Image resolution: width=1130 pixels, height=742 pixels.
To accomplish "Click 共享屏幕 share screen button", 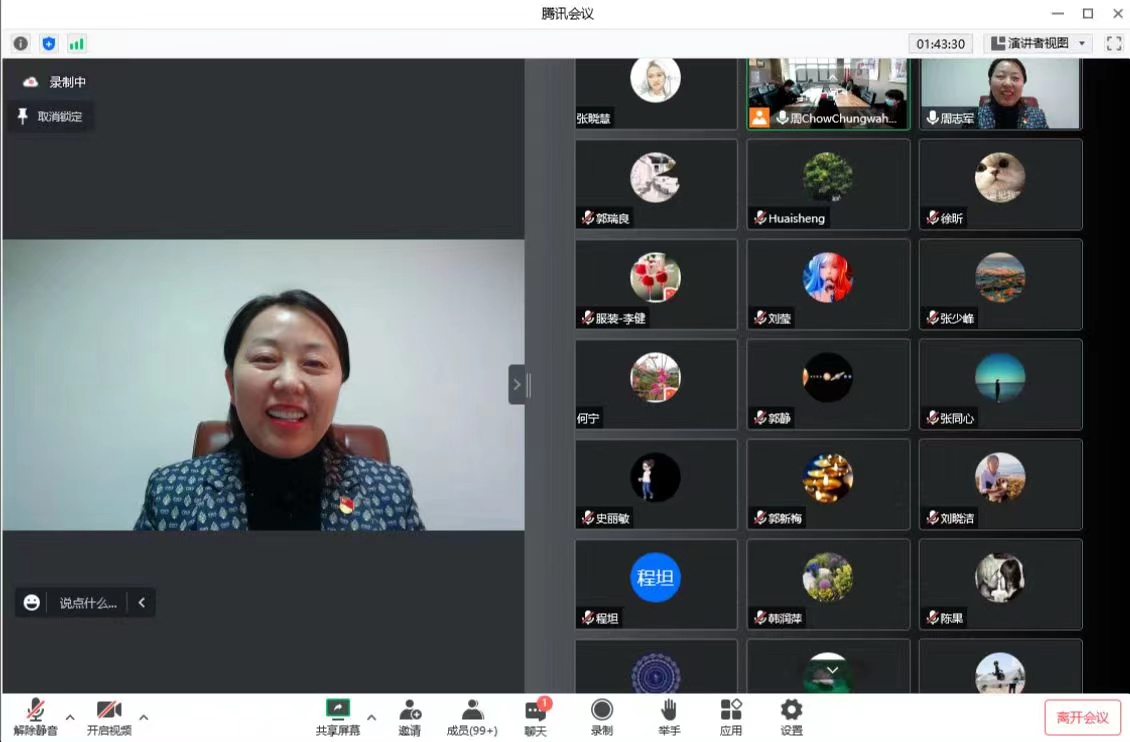I will (x=338, y=716).
